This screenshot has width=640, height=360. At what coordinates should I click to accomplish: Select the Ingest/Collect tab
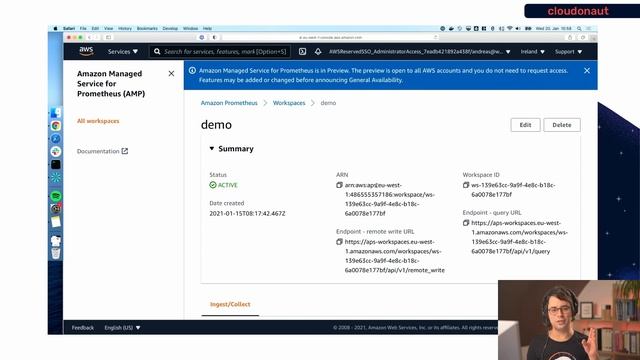click(x=230, y=304)
